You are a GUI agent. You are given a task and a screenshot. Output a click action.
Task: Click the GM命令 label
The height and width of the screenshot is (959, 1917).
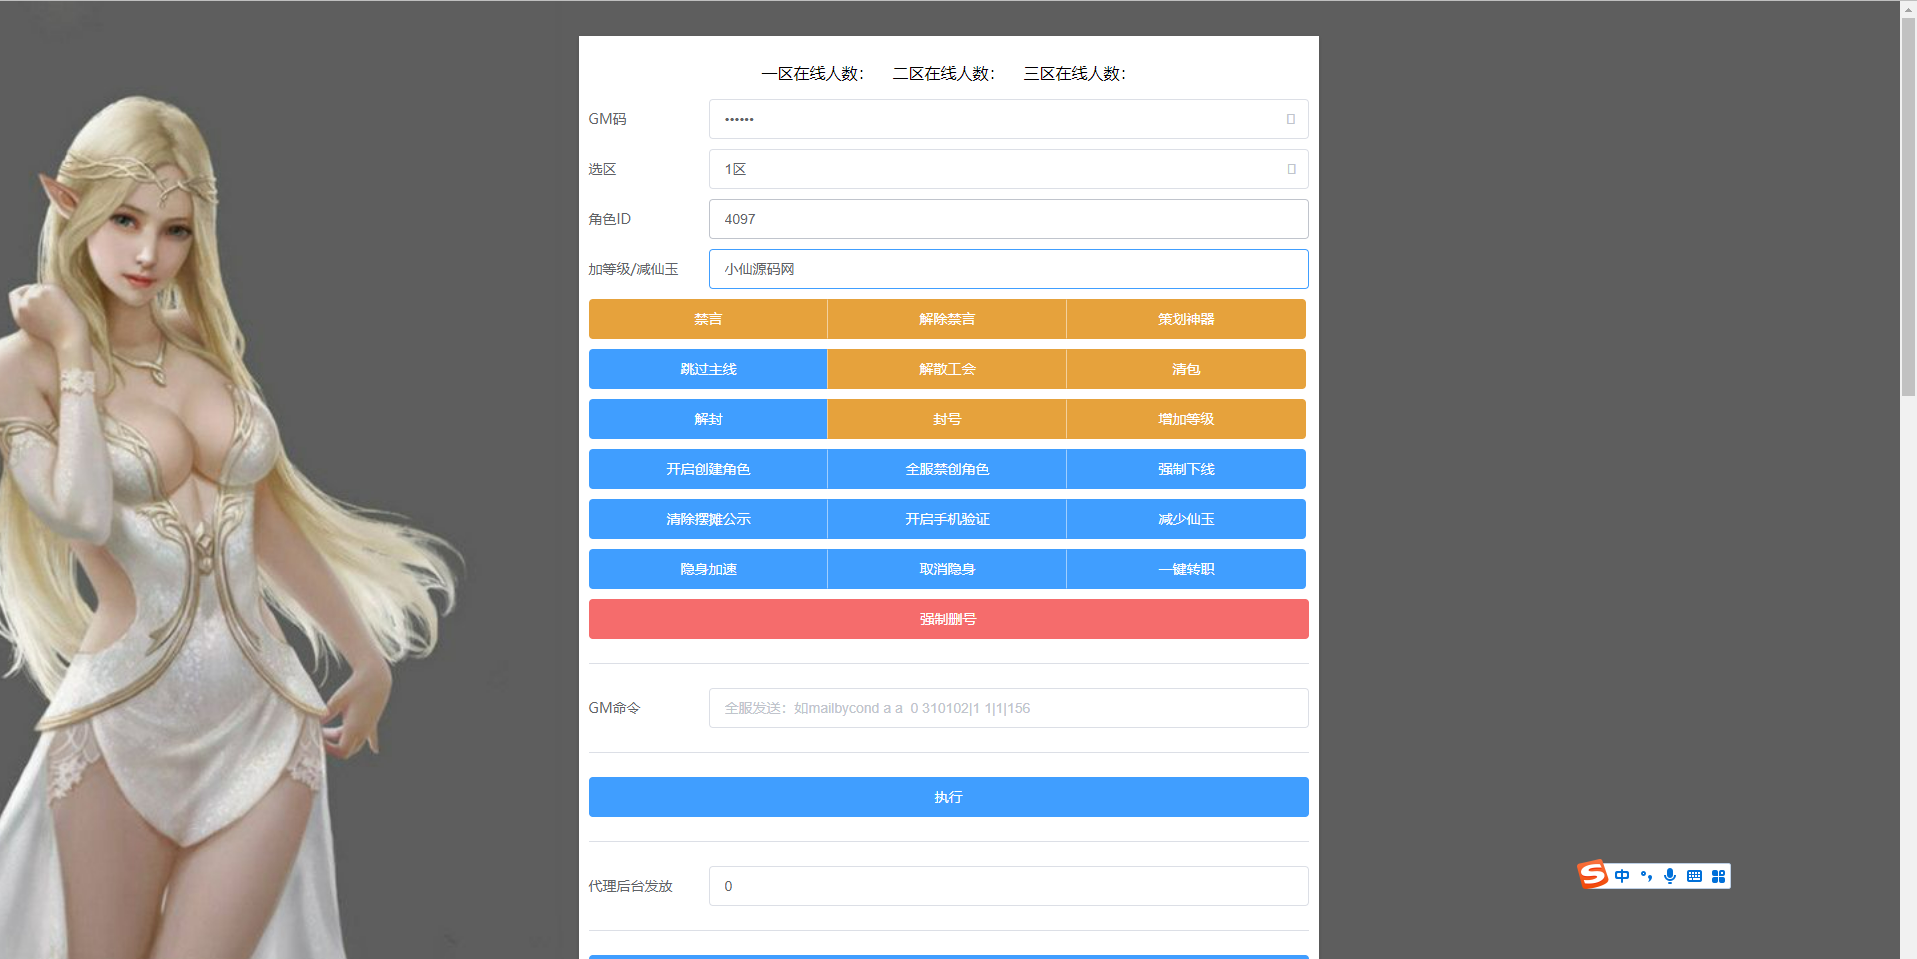[x=614, y=708]
